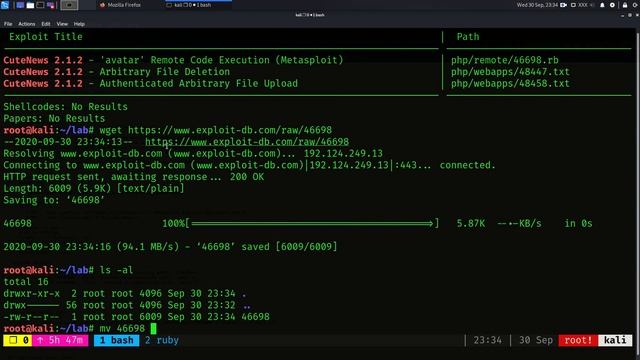Open the Edit menu in the terminal
Viewport: 640px width, 360px height.
[46, 24]
